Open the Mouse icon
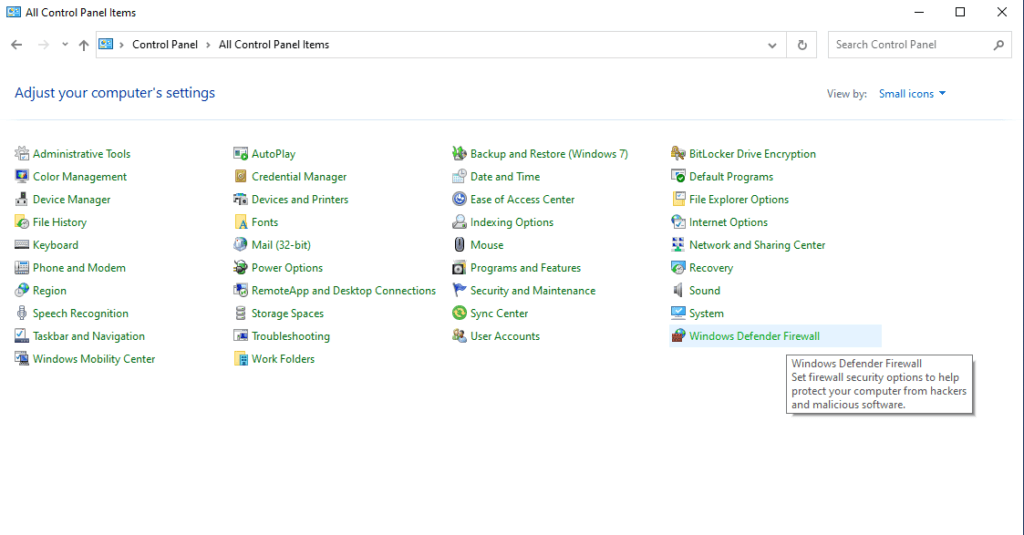Screen dimensions: 1024x535 [x=459, y=245]
